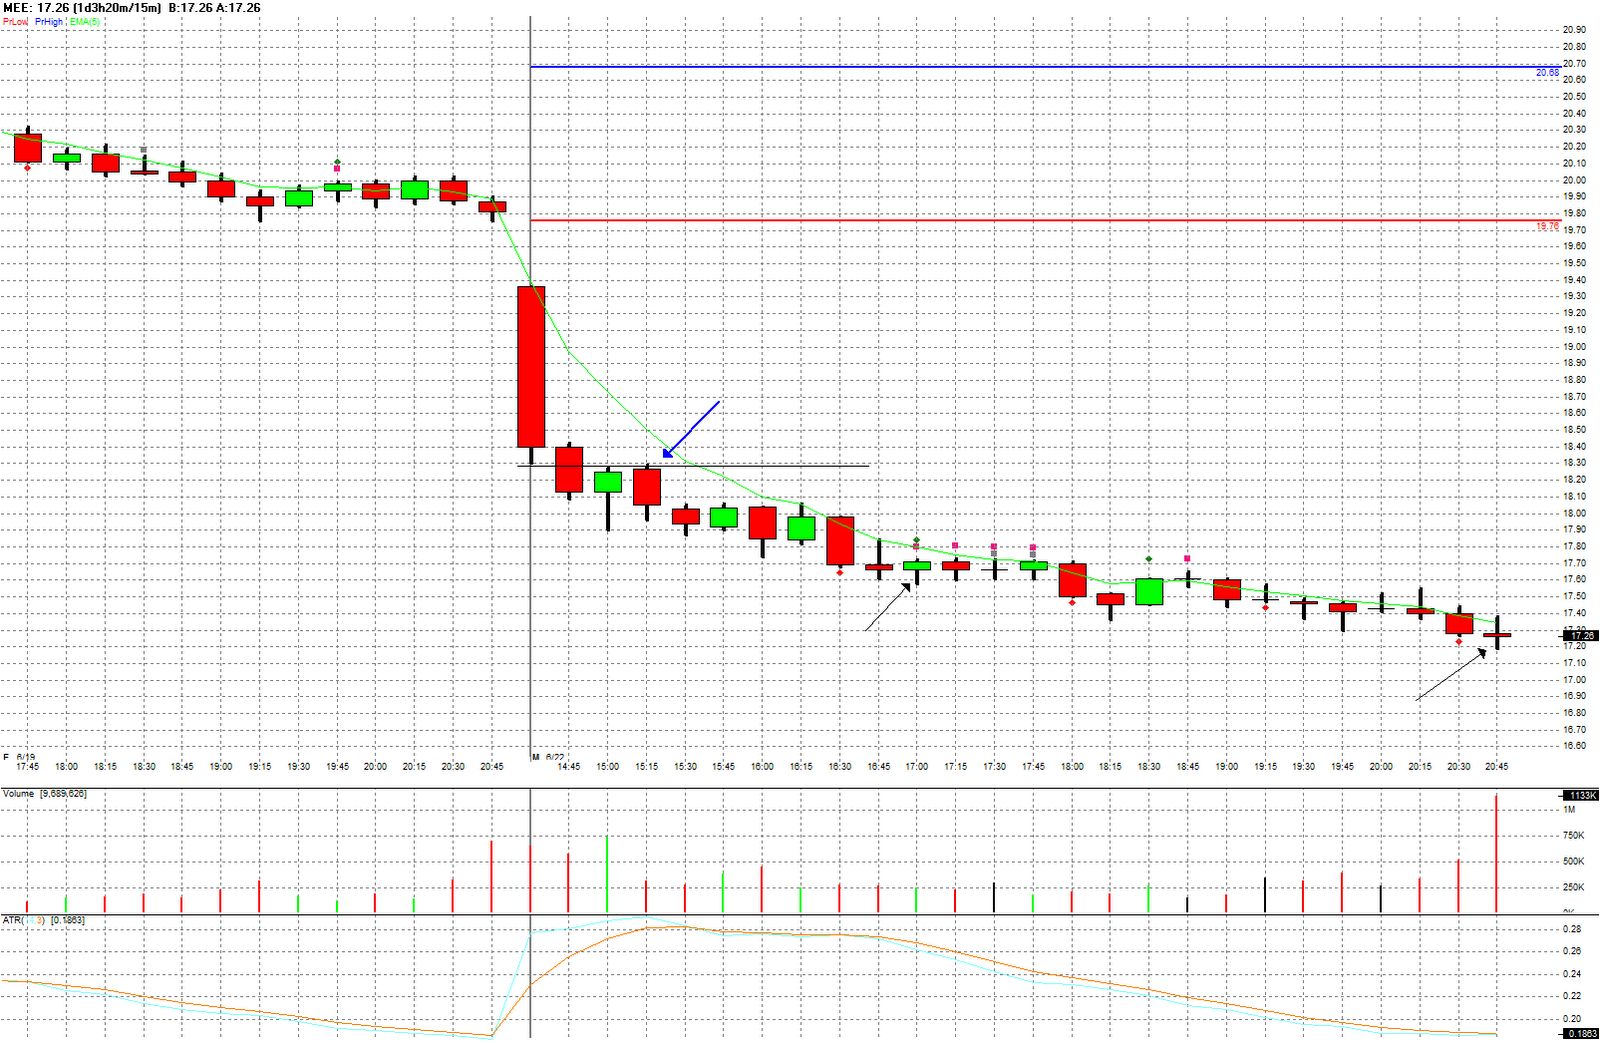
Task: Click the 750K volume axis label
Action: click(1574, 835)
